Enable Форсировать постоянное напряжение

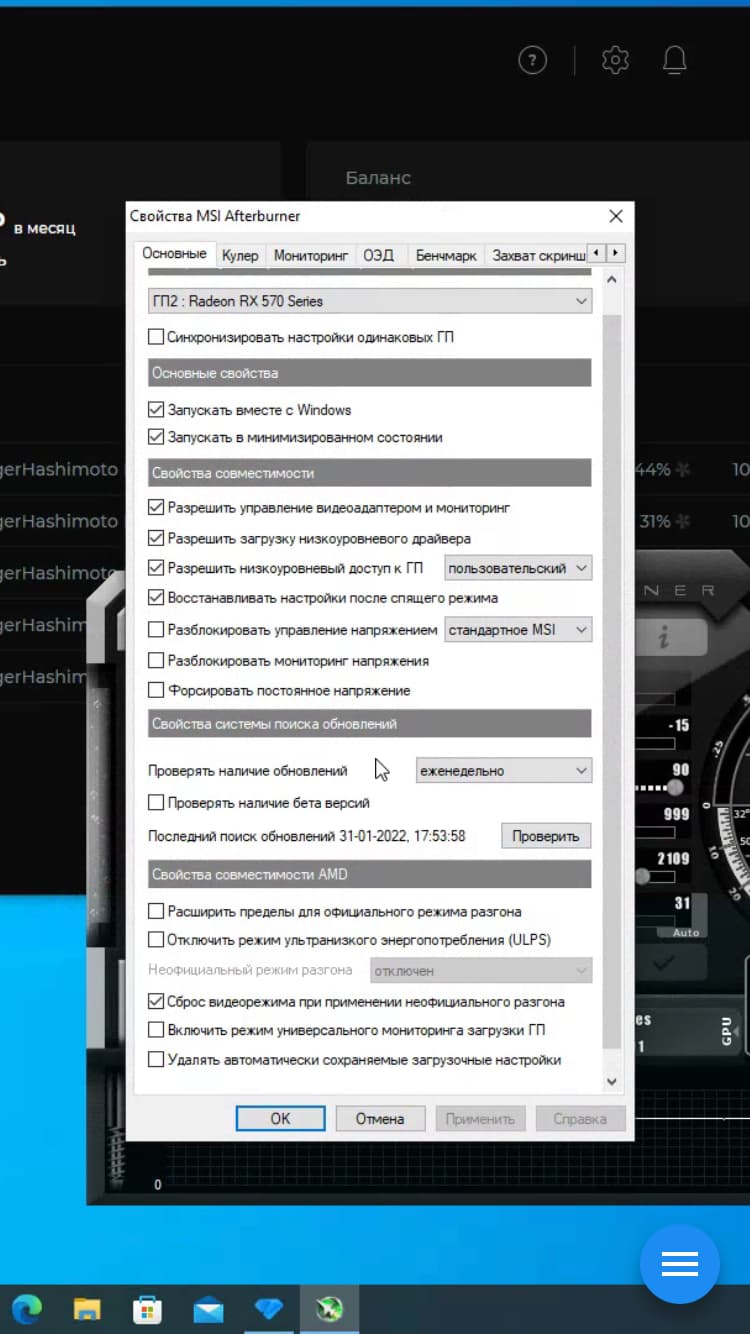point(156,690)
